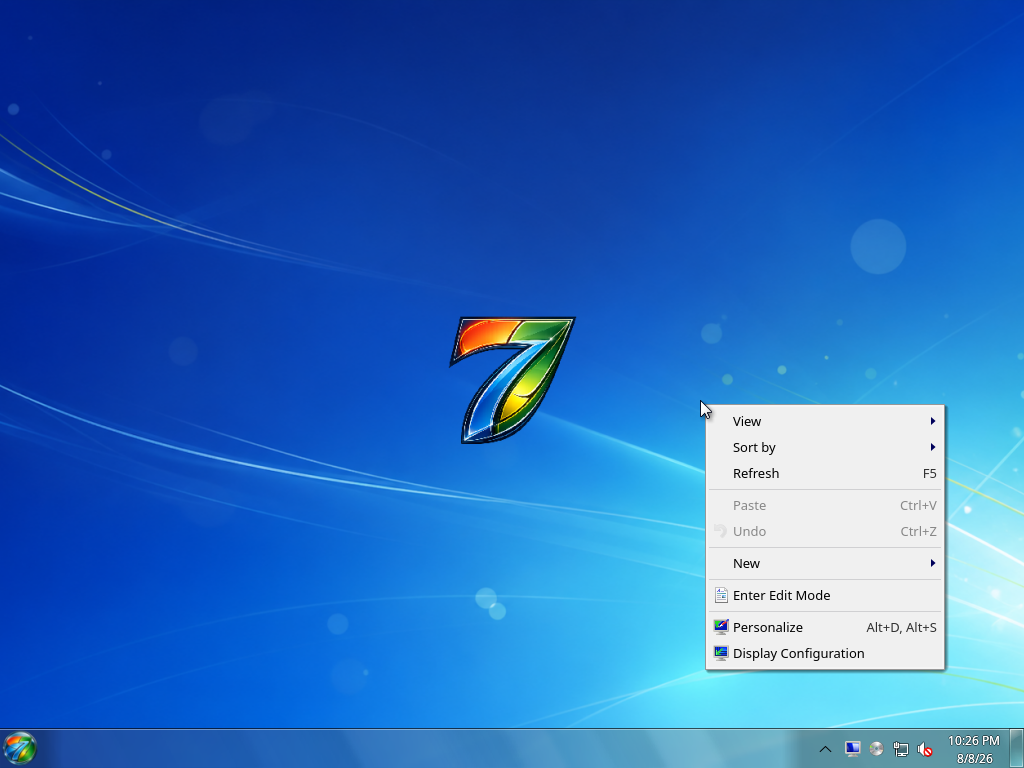The width and height of the screenshot is (1024, 768).
Task: Open the New submenu
Action: click(825, 563)
